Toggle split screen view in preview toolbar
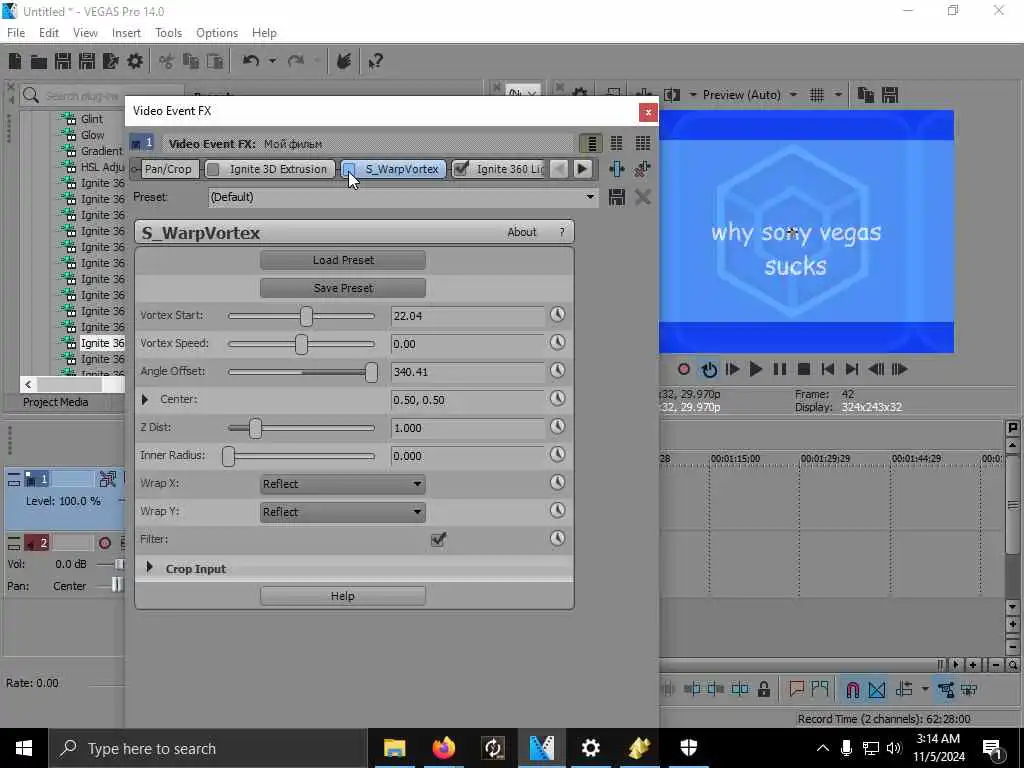1024x768 pixels. (672, 95)
